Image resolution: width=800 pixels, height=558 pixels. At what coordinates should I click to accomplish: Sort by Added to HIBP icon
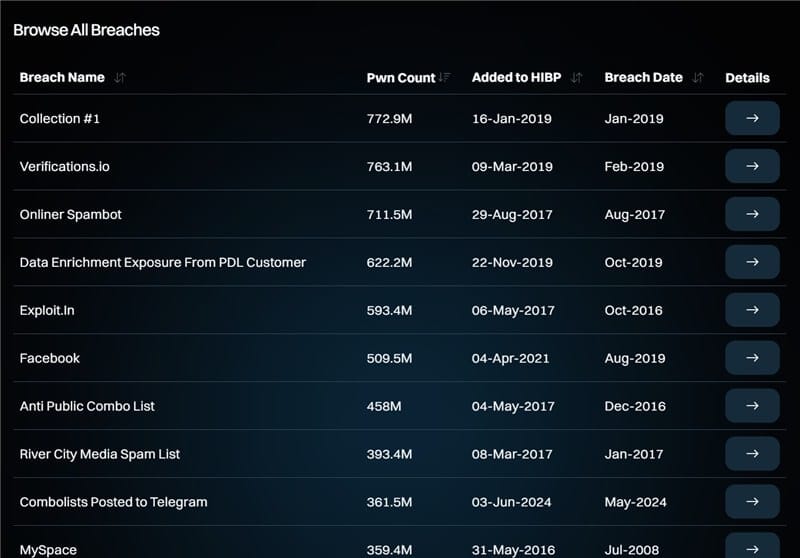pyautogui.click(x=577, y=78)
